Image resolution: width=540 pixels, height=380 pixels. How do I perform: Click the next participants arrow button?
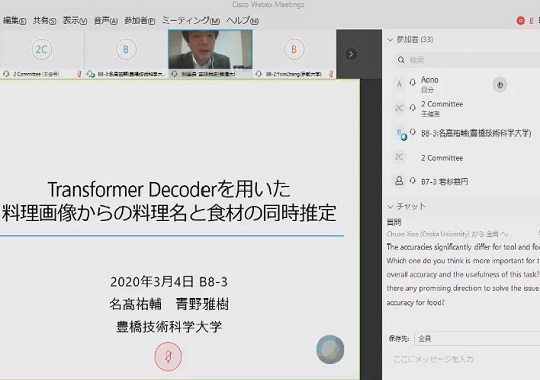tap(351, 54)
